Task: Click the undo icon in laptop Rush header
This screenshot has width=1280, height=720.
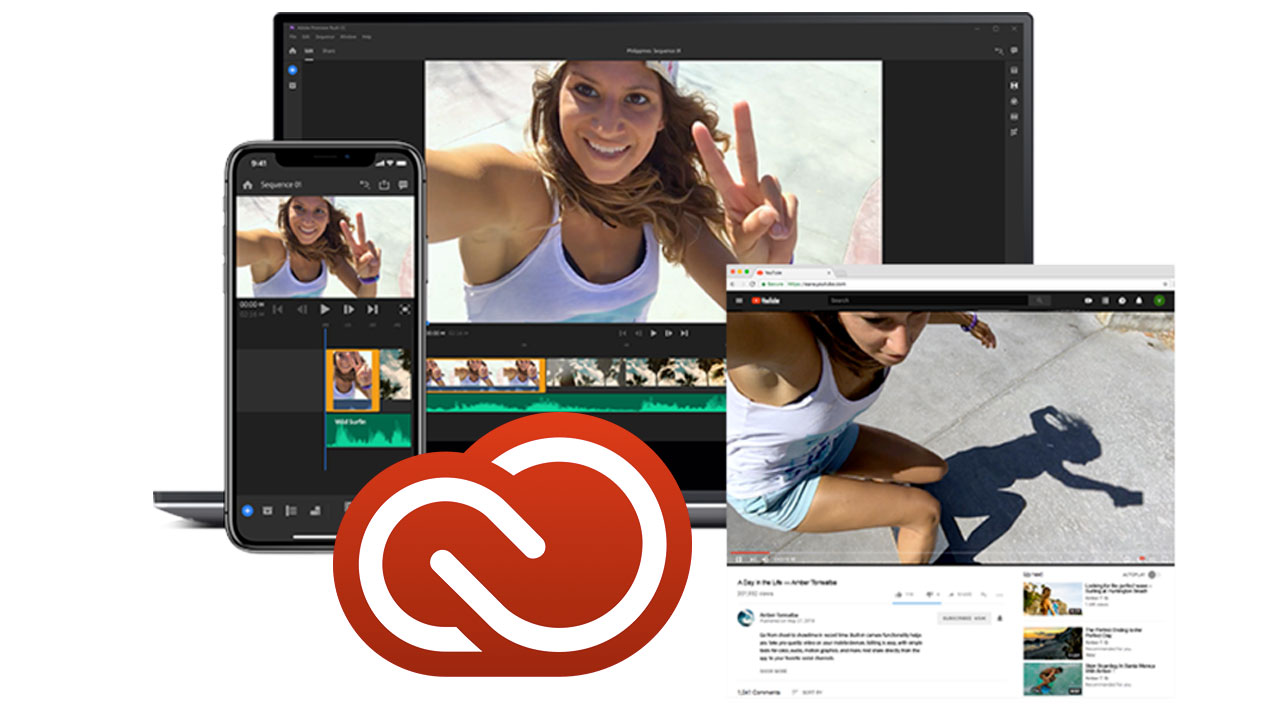Action: pyautogui.click(x=998, y=50)
